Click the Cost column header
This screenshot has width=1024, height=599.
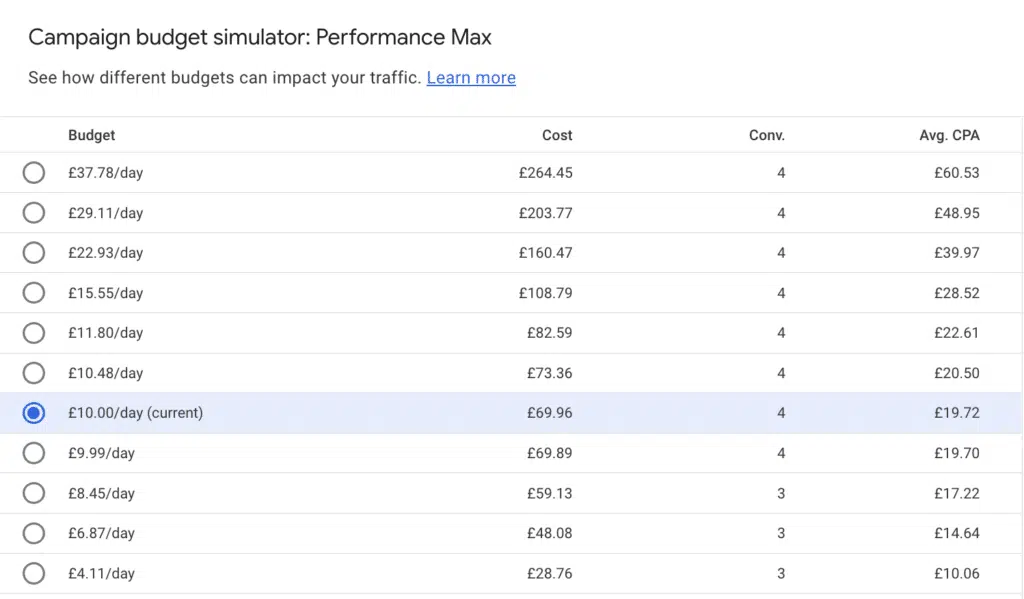(x=557, y=135)
